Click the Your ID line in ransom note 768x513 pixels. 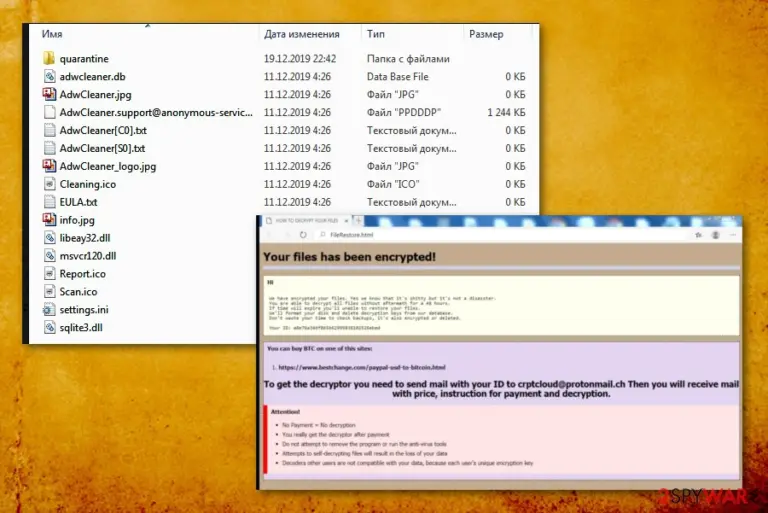pyautogui.click(x=324, y=328)
